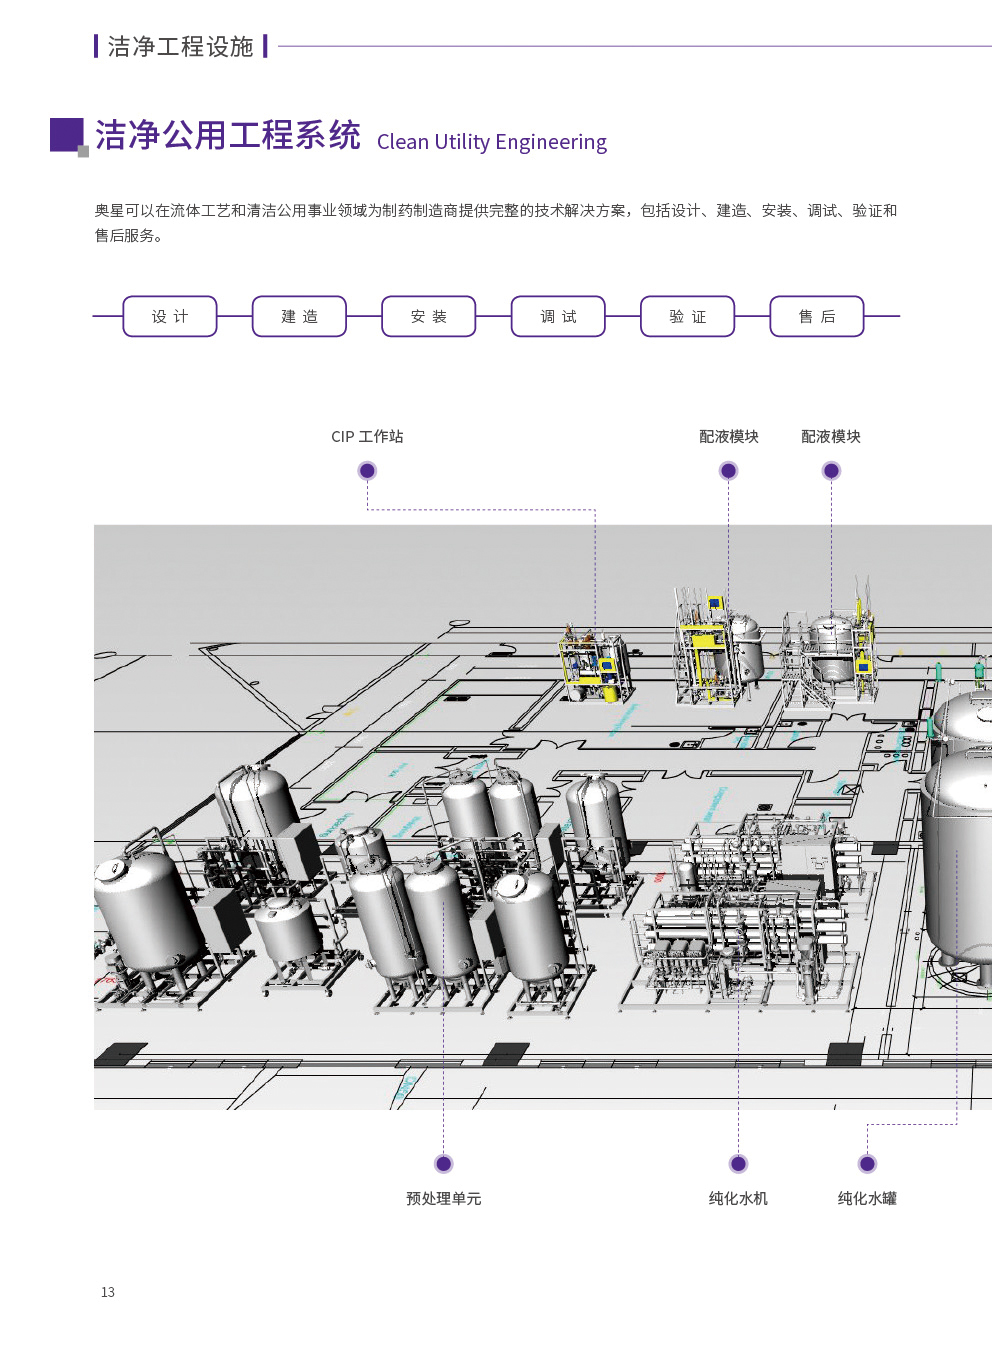Image resolution: width=992 pixels, height=1346 pixels.
Task: Click the 预处理单元 label
Action: tap(444, 1198)
